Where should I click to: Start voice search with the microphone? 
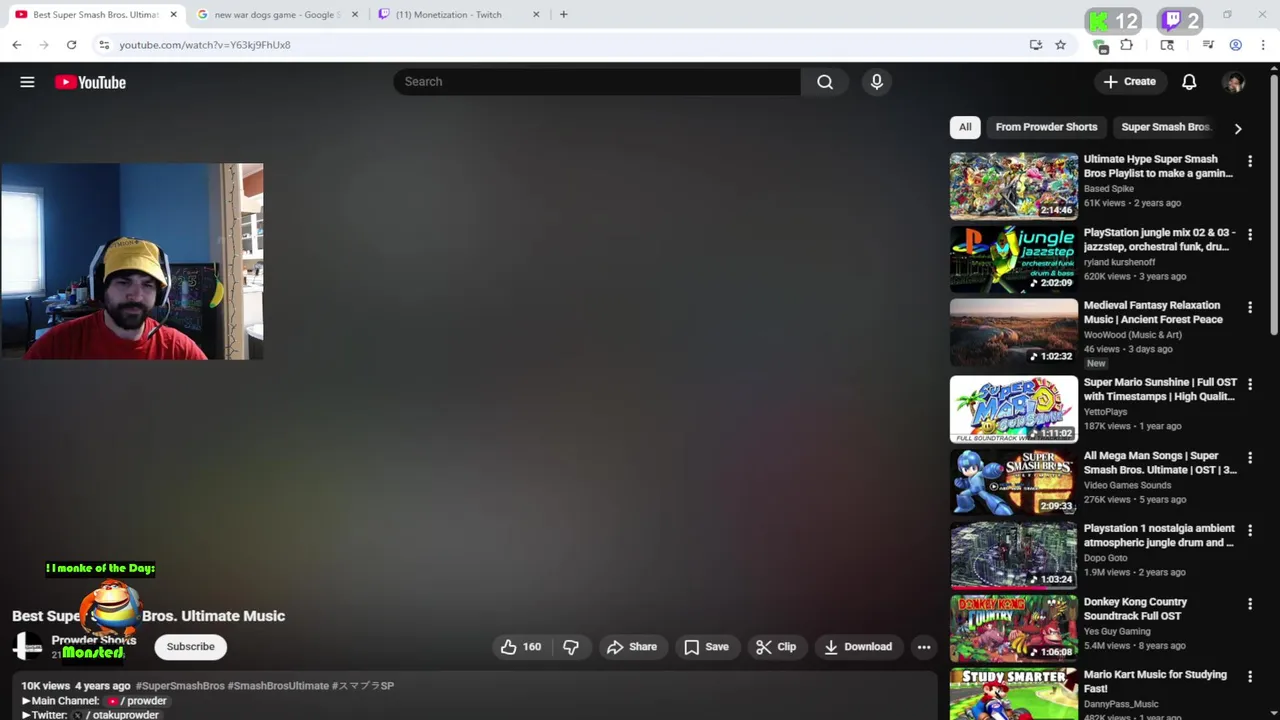[x=877, y=82]
